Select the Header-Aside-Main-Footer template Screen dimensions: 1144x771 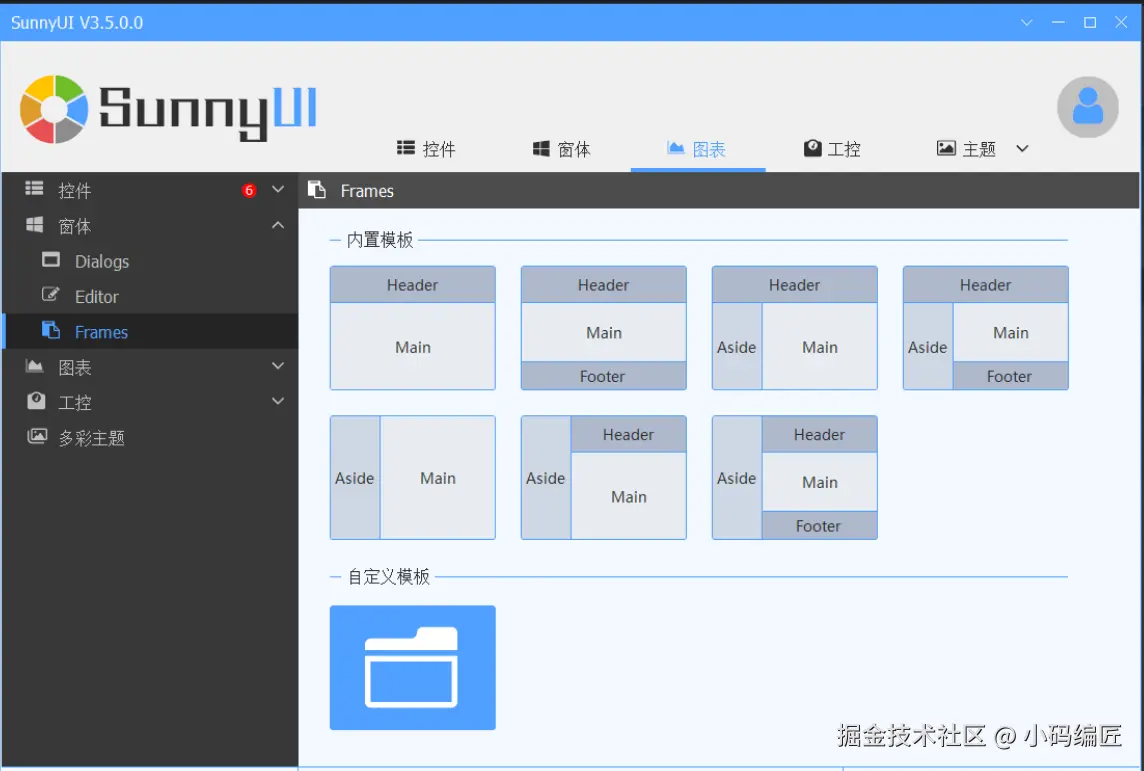(x=986, y=328)
